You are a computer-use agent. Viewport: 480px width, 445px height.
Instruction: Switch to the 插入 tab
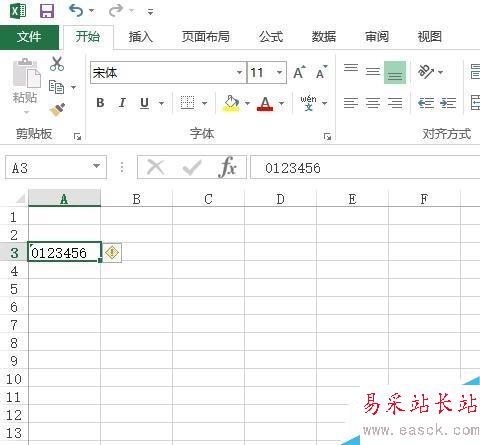pyautogui.click(x=141, y=36)
